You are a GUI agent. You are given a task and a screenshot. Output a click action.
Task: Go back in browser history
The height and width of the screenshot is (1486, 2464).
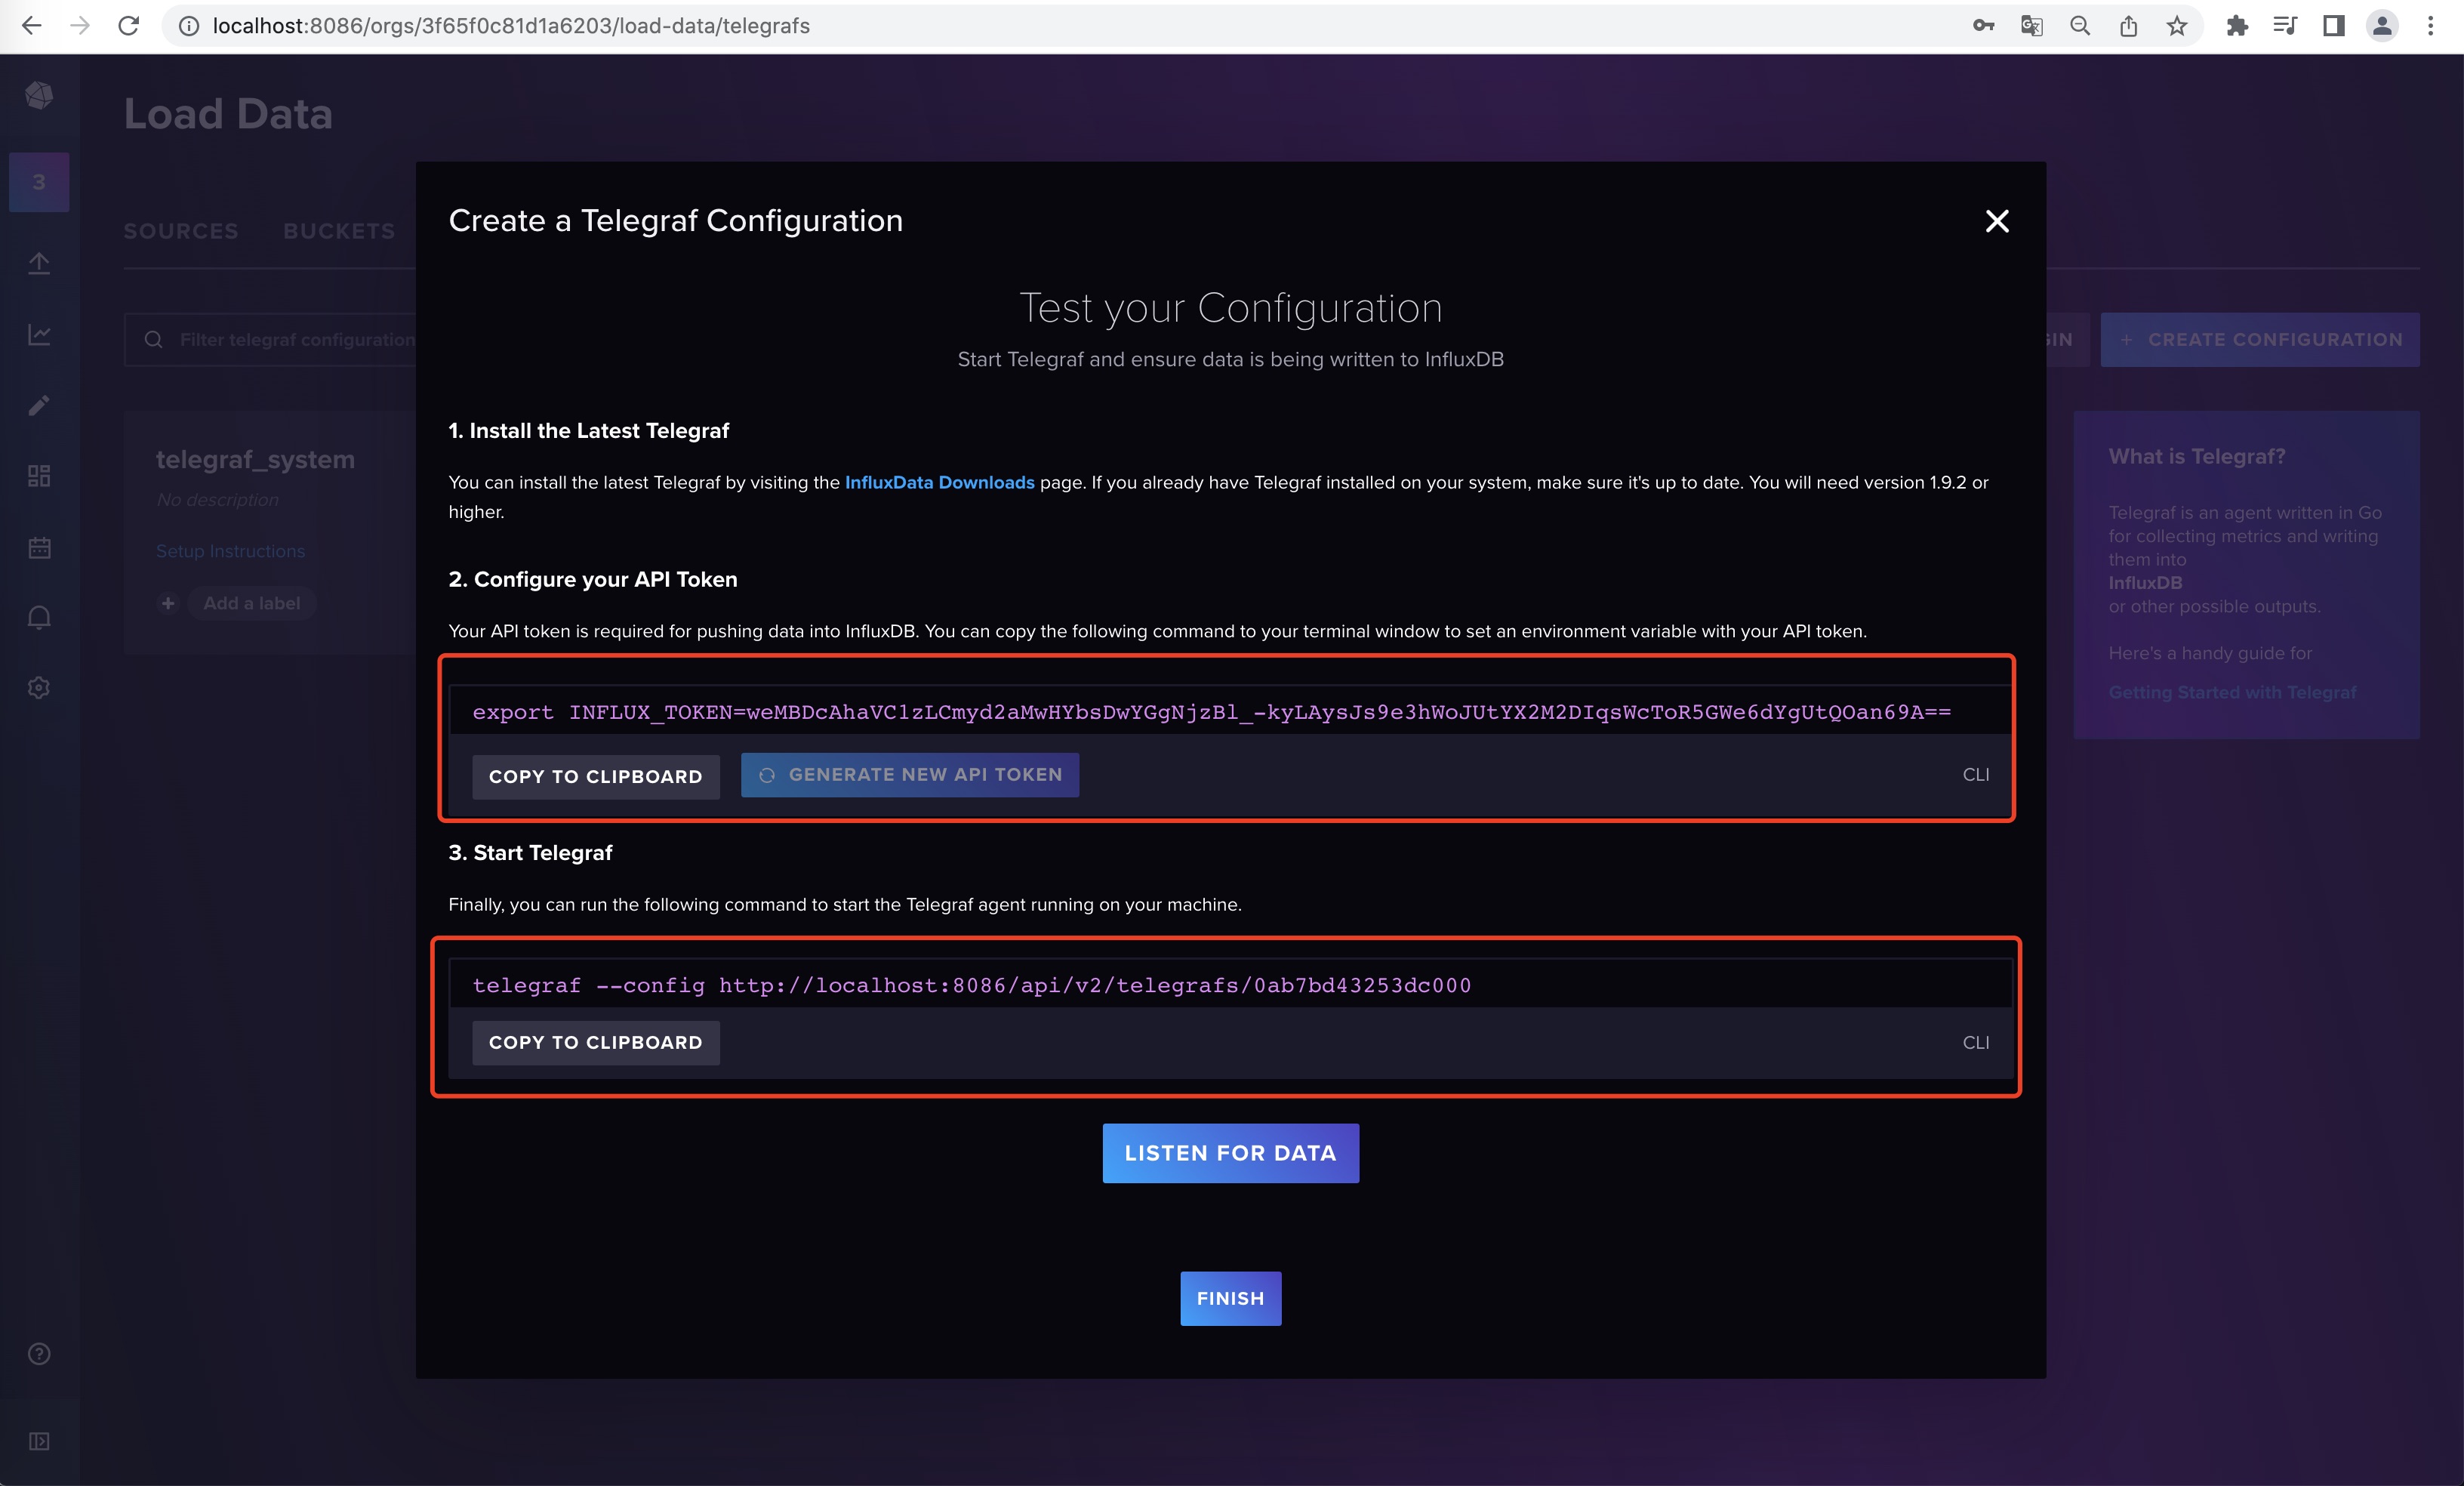tap(32, 26)
